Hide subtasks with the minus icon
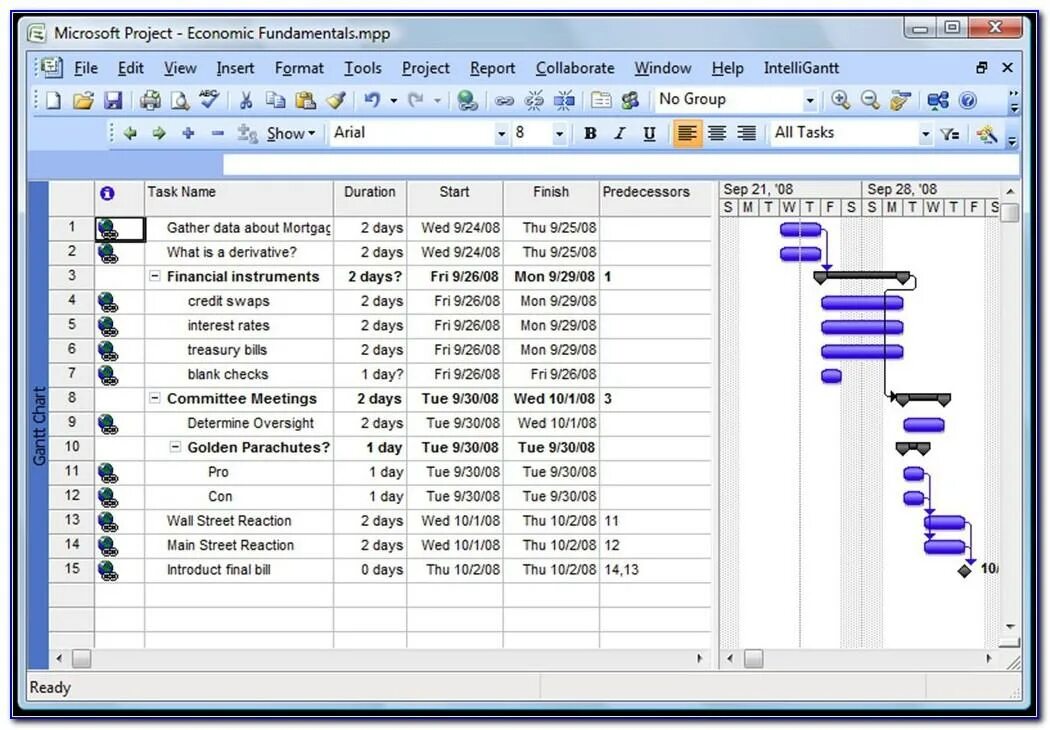Screen dimensions: 1050x730 218,133
